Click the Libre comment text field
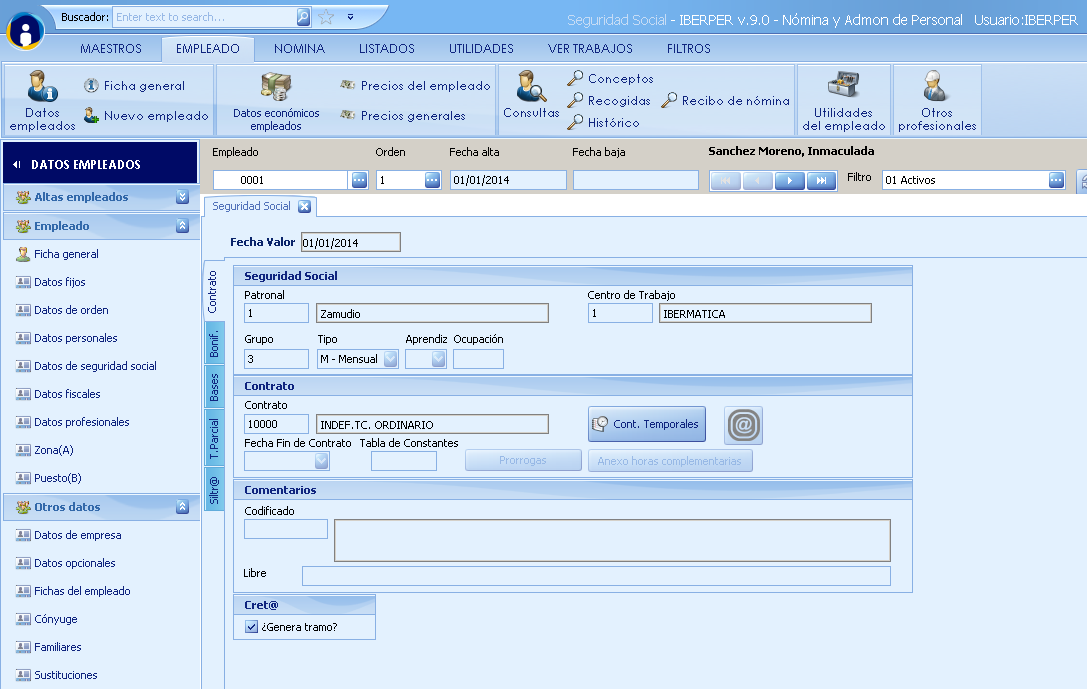The height and width of the screenshot is (689, 1087). pyautogui.click(x=595, y=575)
